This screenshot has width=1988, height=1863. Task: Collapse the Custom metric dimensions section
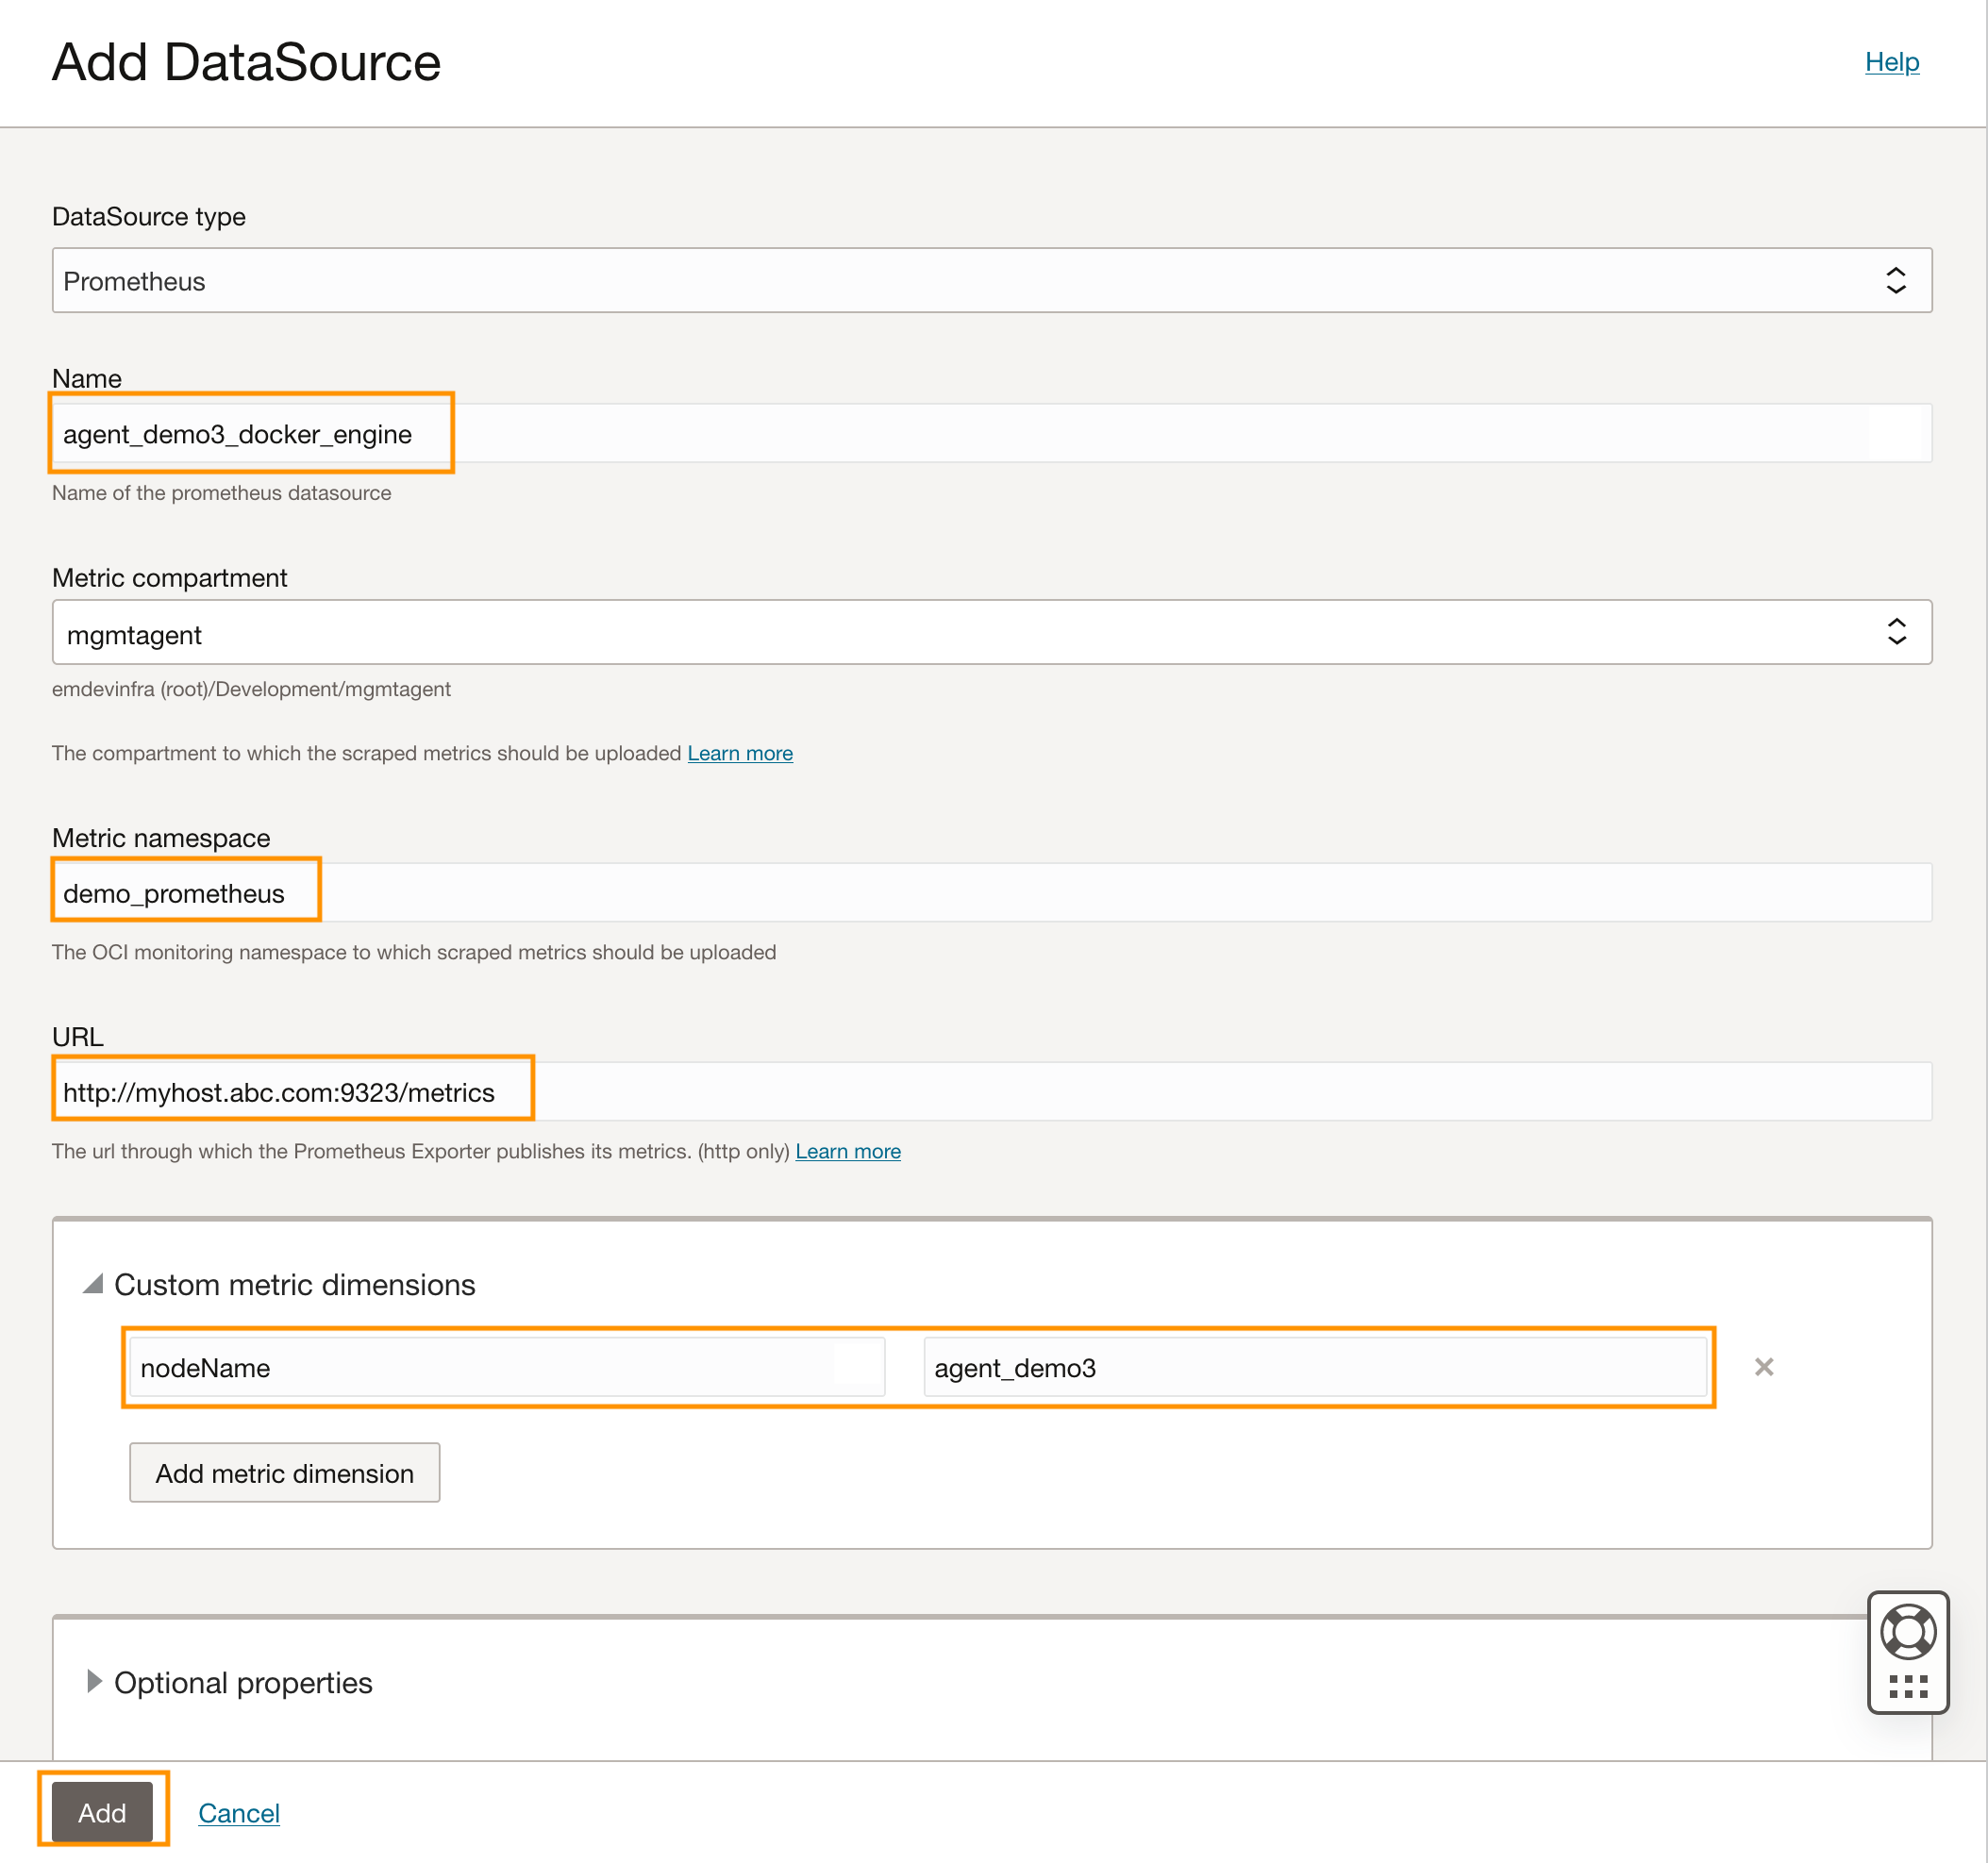93,1283
